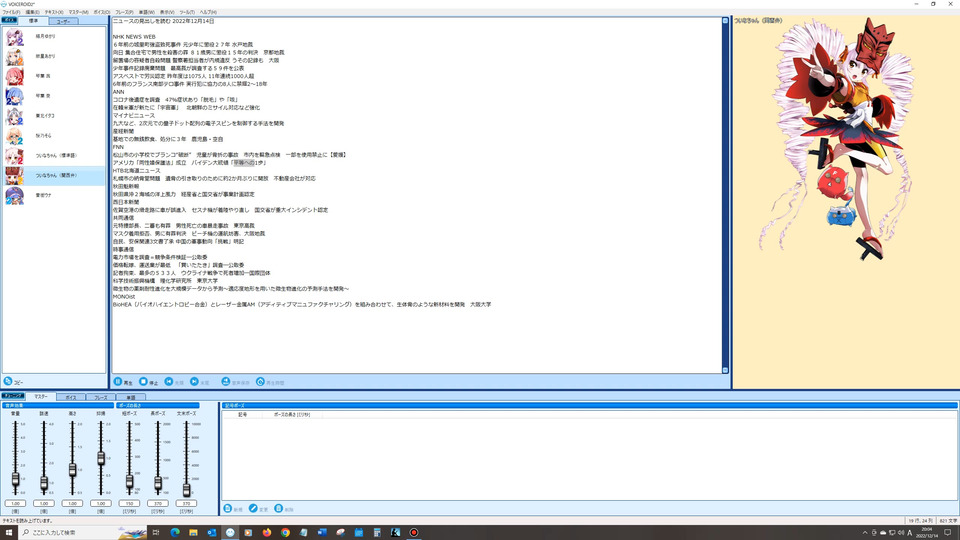Image resolution: width=960 pixels, height=540 pixels.
Task: Open Outlook from the taskbar
Action: click(x=211, y=532)
